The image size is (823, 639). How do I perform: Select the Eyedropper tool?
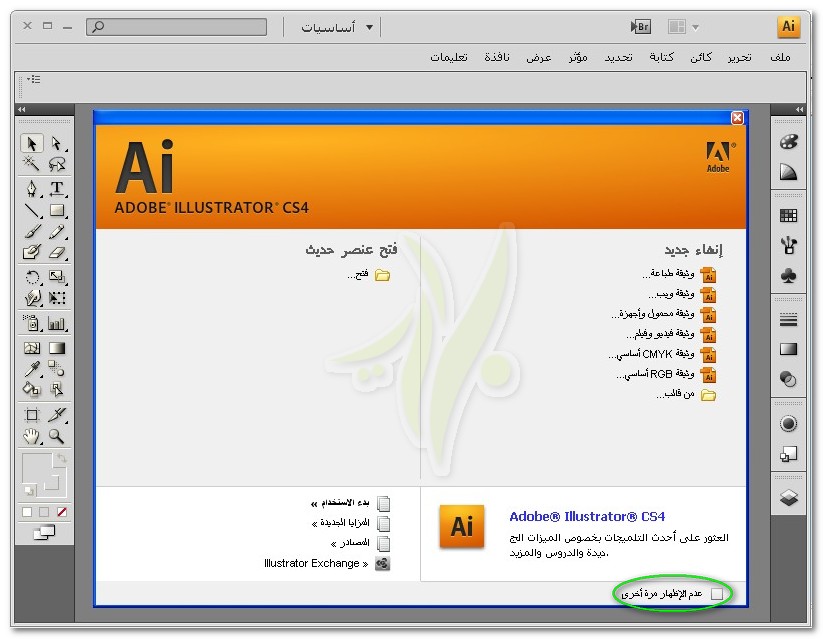pos(31,369)
